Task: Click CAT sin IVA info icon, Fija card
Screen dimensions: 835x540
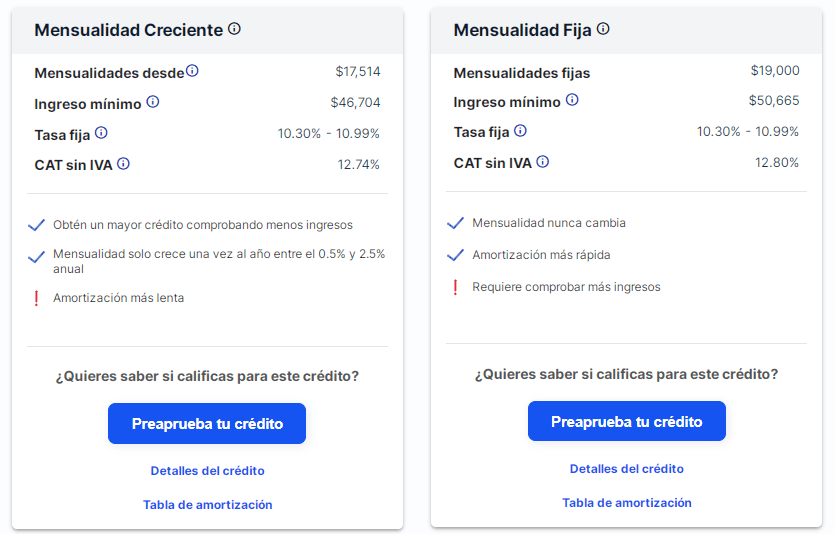Action: 543,161
